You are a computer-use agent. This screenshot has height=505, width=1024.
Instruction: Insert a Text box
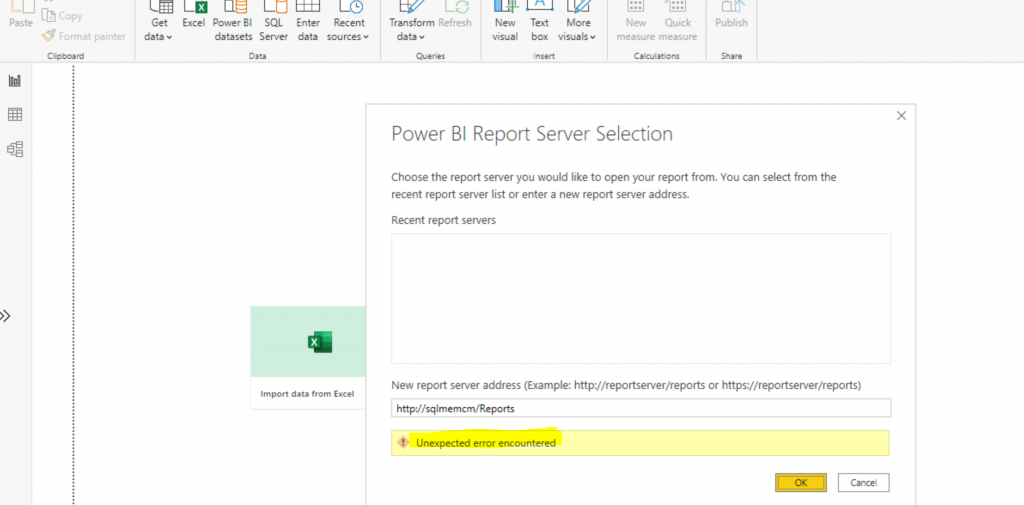[x=539, y=23]
